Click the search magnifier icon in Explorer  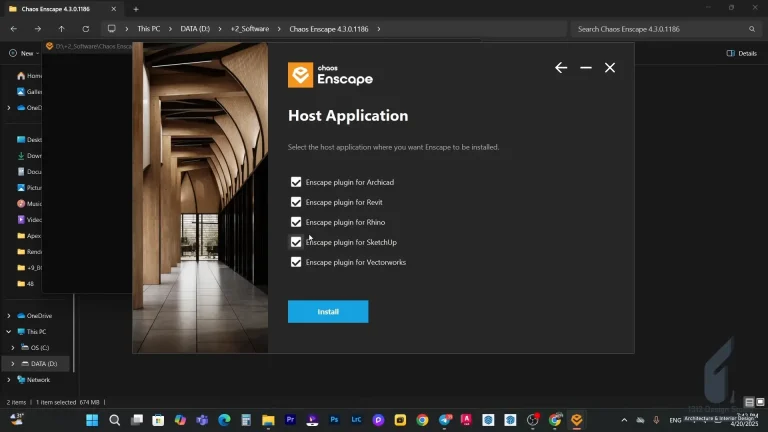(x=752, y=29)
